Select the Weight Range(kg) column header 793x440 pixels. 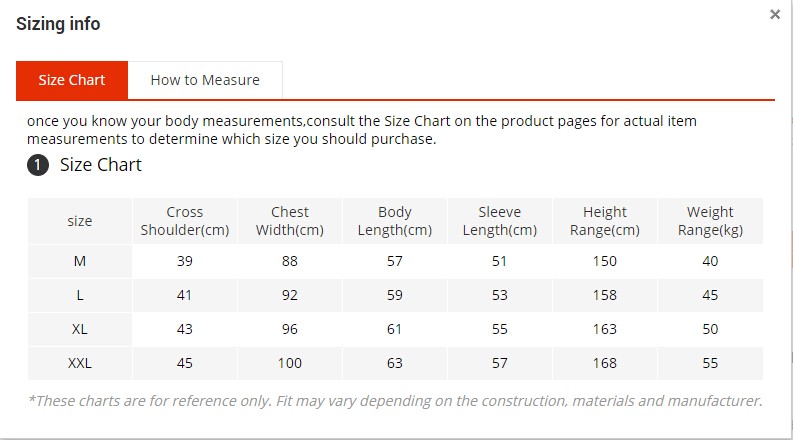tap(710, 221)
